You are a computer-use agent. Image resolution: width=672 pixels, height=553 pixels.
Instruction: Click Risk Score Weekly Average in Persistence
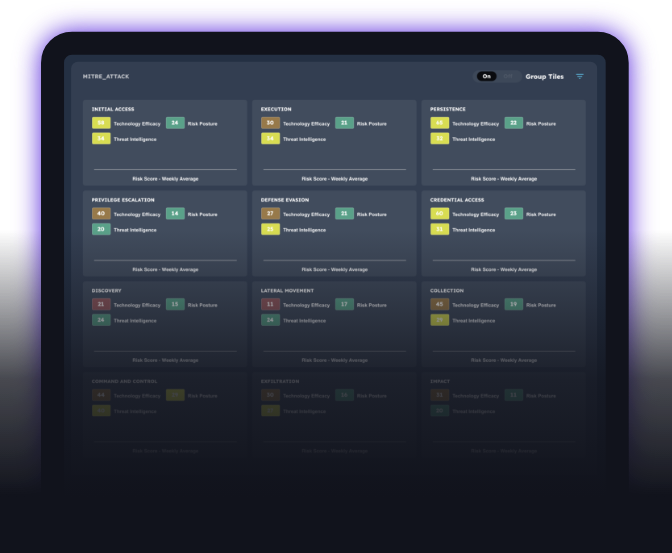[504, 179]
